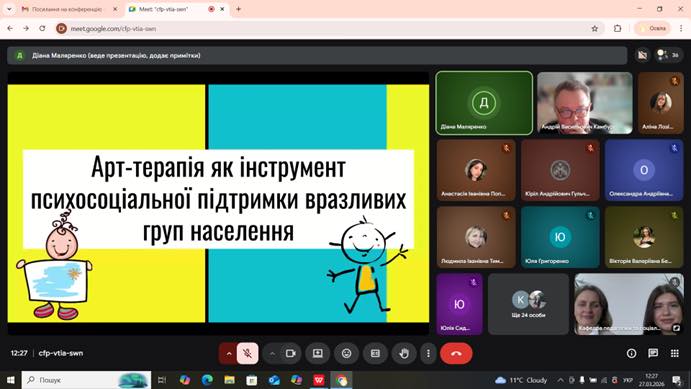Open the taskbar clock and date
This screenshot has height=389, width=691.
click(x=652, y=380)
